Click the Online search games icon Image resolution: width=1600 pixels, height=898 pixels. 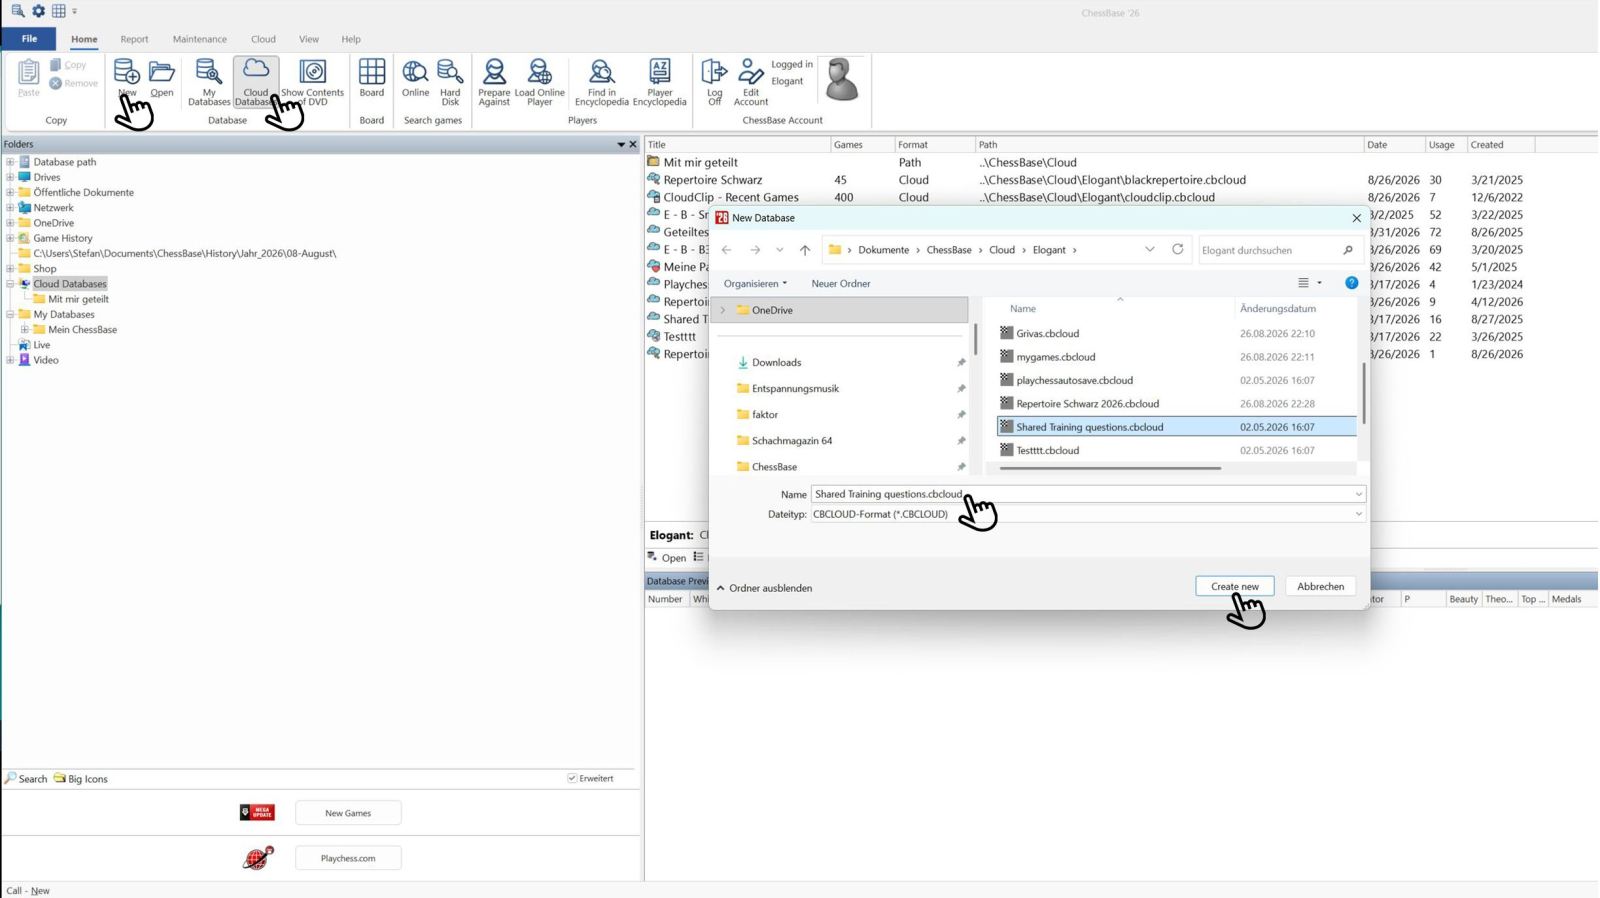pyautogui.click(x=415, y=72)
